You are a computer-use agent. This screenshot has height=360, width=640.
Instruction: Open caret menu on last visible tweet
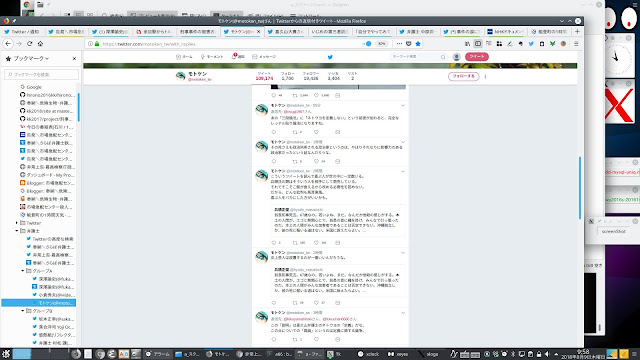point(403,313)
